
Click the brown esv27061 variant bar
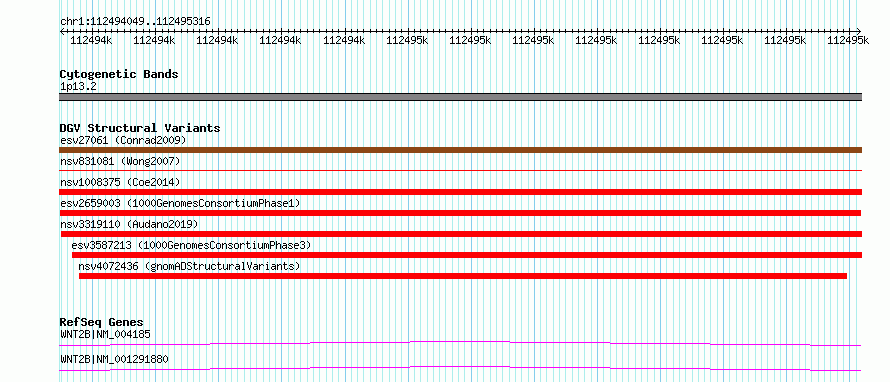(x=460, y=150)
